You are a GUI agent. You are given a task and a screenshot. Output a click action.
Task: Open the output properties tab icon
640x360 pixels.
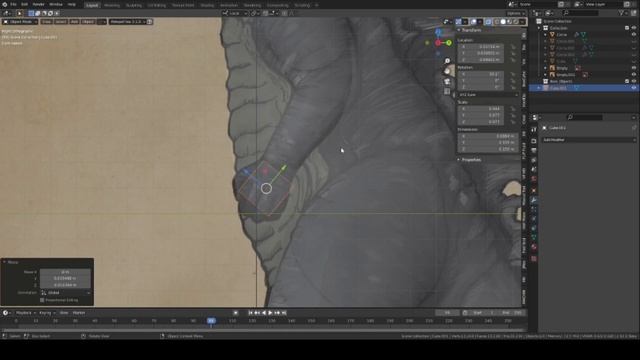[x=534, y=151]
